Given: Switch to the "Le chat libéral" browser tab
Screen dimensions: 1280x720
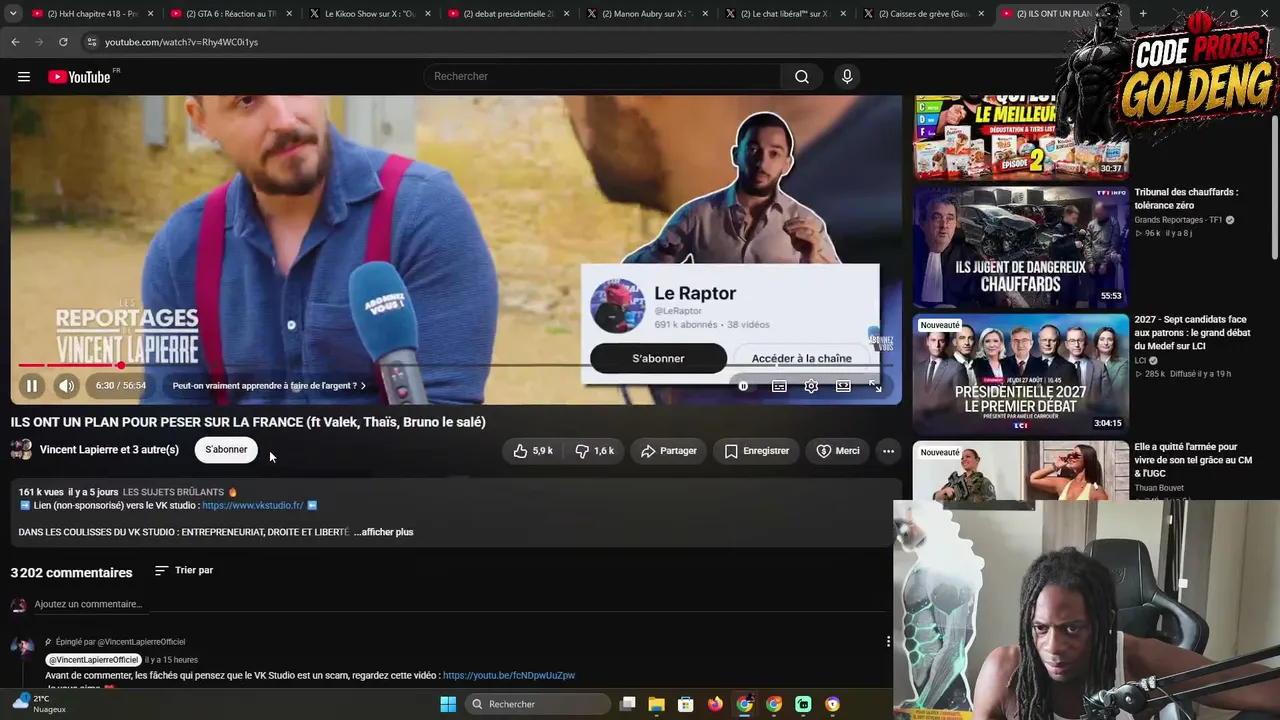Looking at the screenshot, I should click(x=785, y=14).
